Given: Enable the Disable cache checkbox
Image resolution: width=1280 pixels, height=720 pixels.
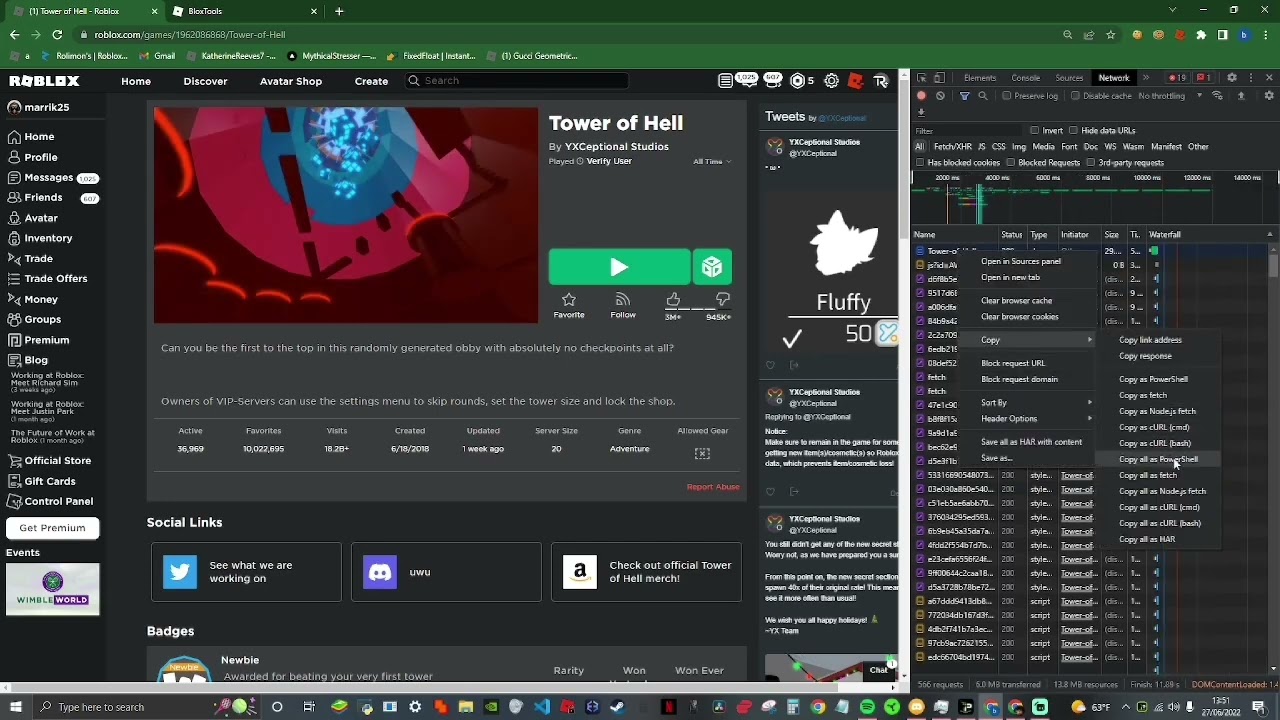Looking at the screenshot, I should tap(1077, 96).
